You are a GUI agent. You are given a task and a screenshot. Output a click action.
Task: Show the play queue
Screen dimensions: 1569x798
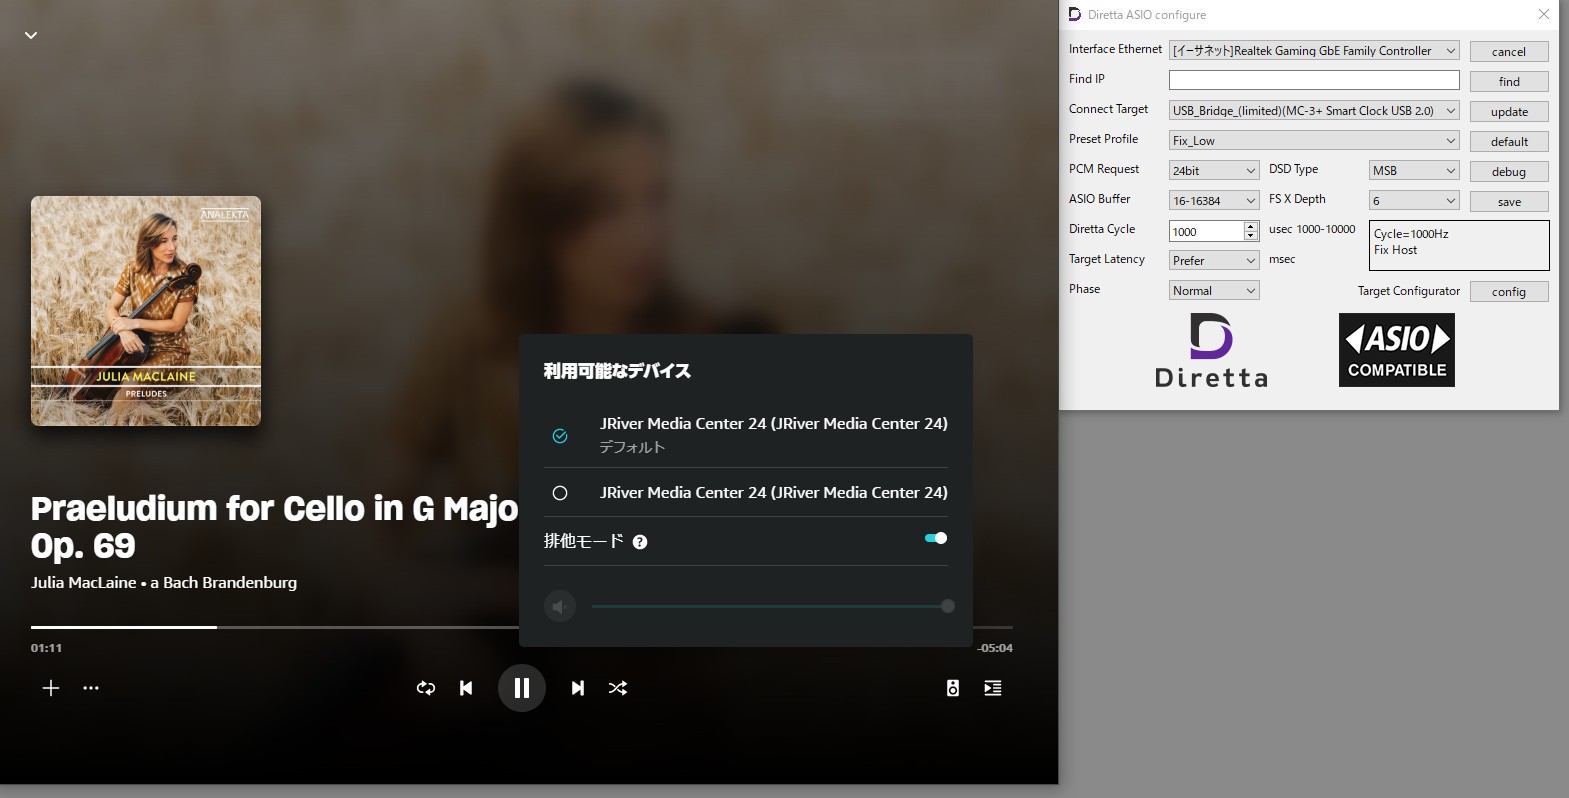[x=993, y=688]
